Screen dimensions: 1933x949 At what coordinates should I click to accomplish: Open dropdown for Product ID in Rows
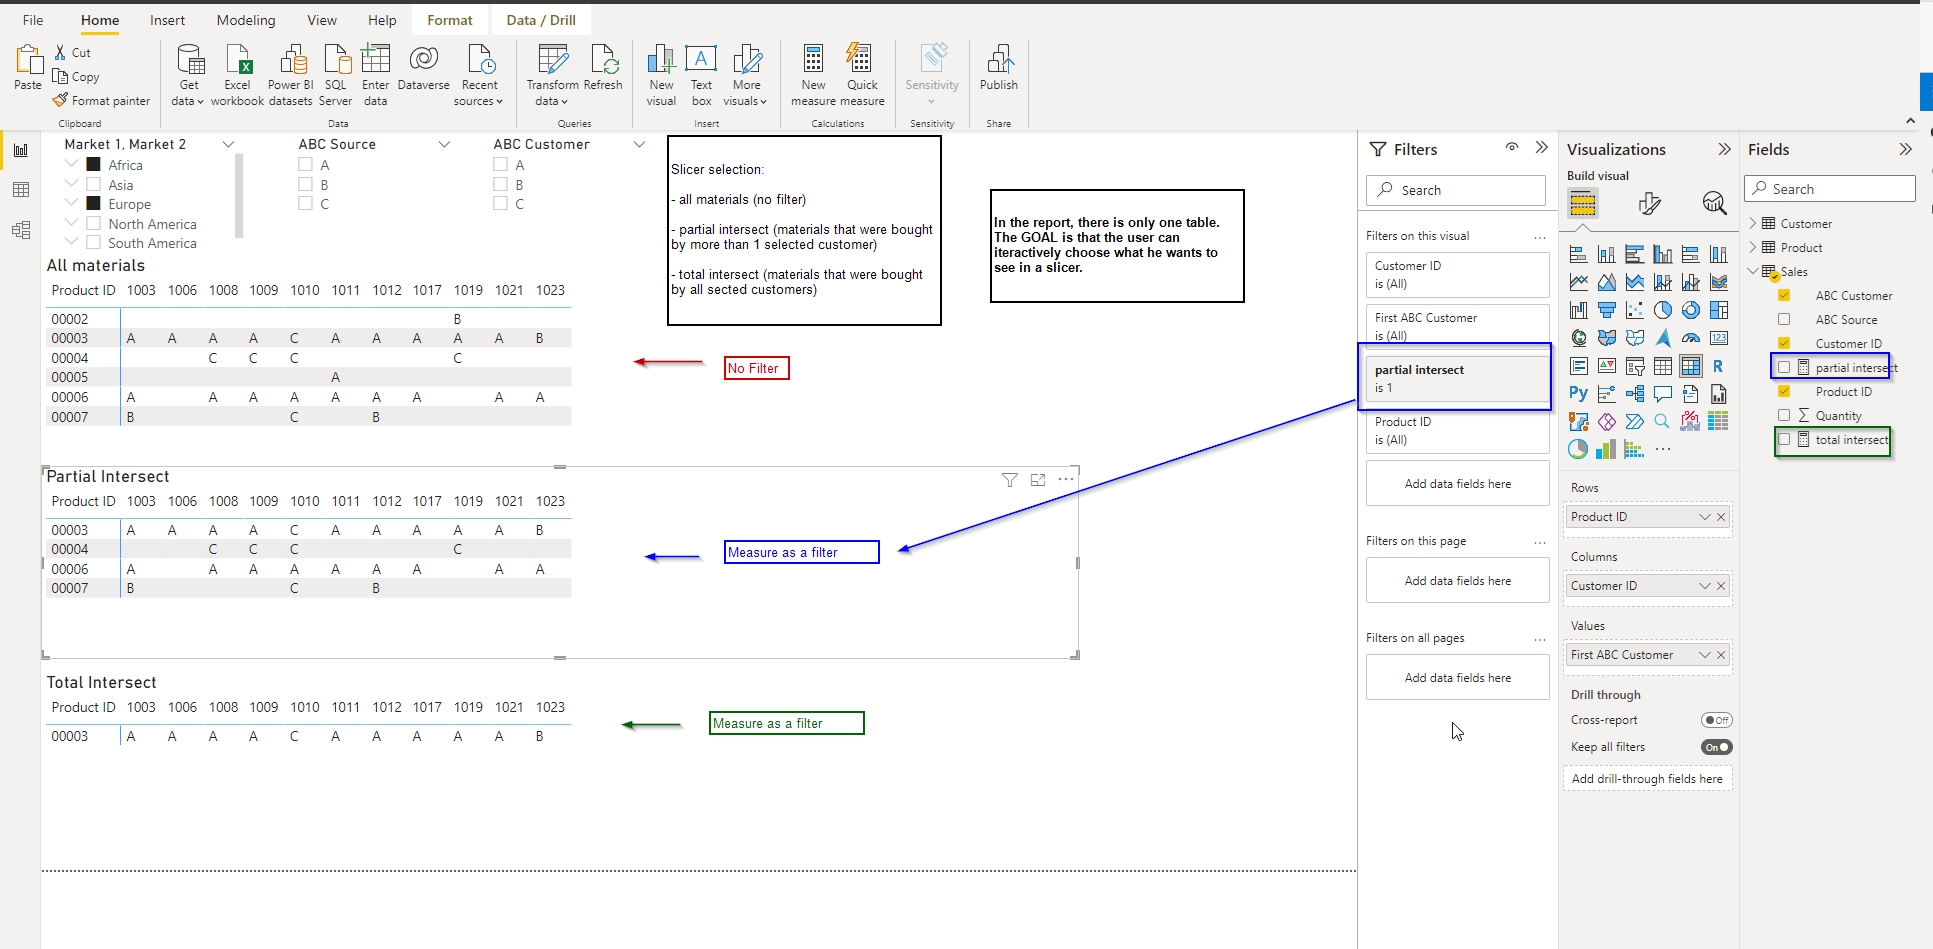tap(1704, 517)
